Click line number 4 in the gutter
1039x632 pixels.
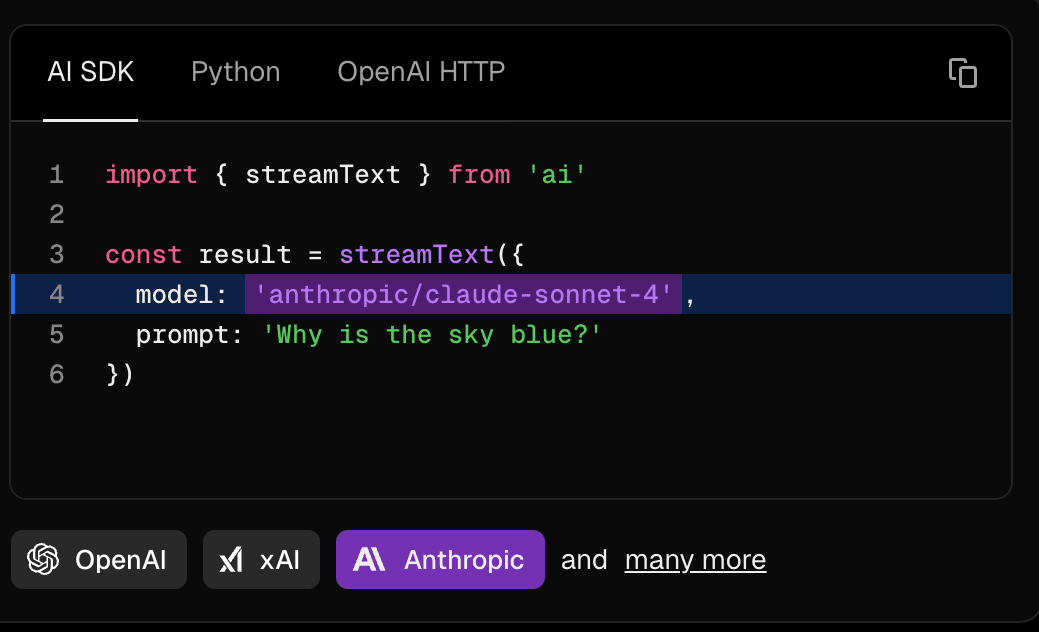pos(57,295)
